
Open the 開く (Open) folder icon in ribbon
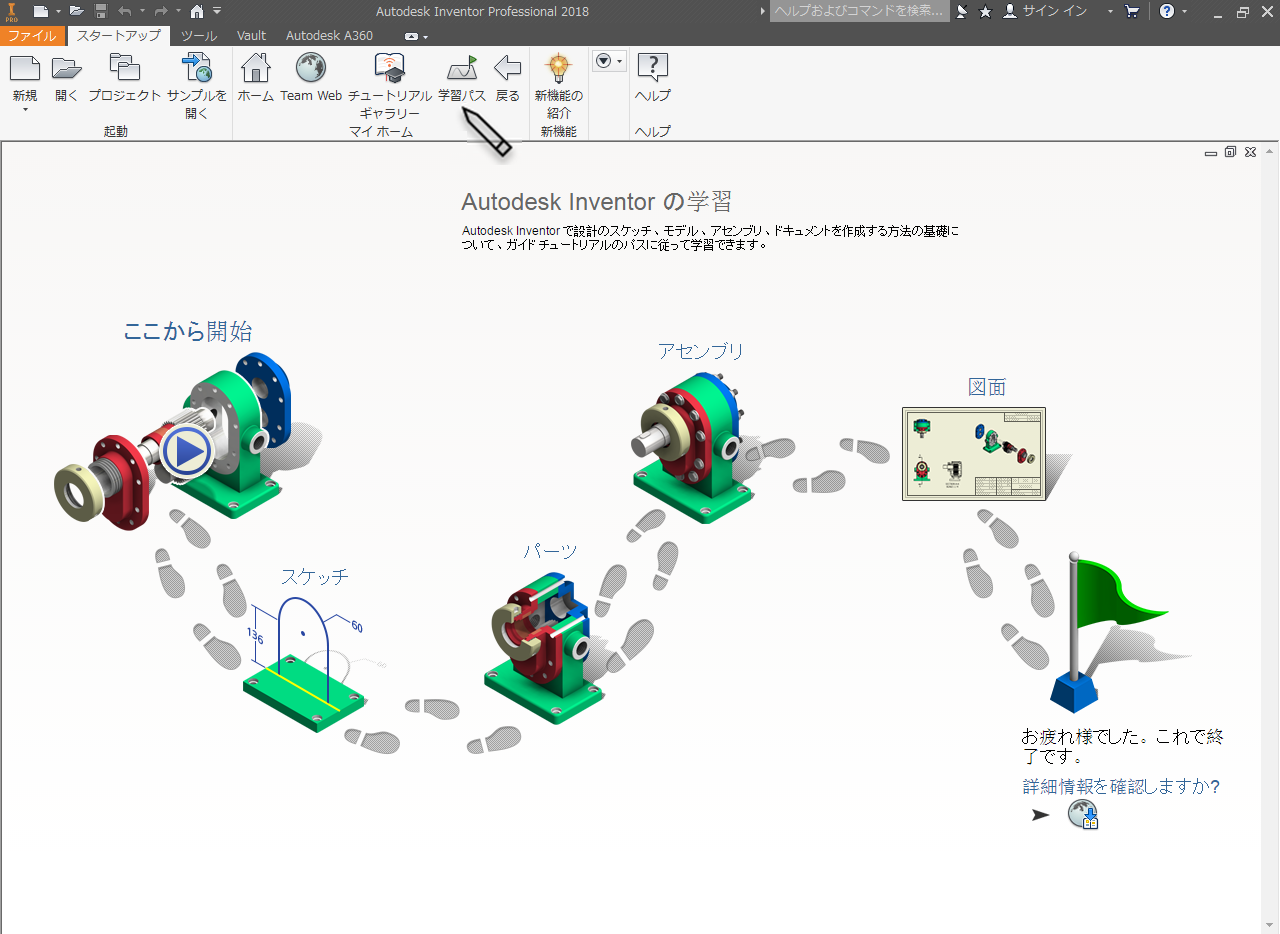(x=67, y=68)
